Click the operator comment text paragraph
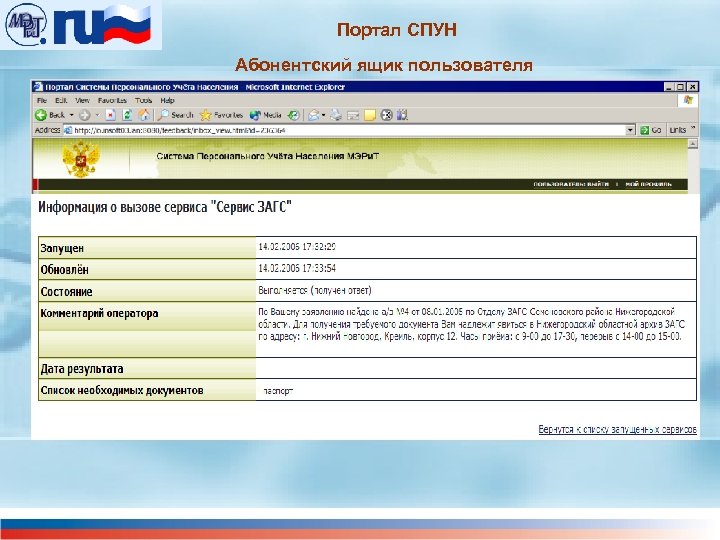Screen dimensions: 720x540 click(x=471, y=324)
